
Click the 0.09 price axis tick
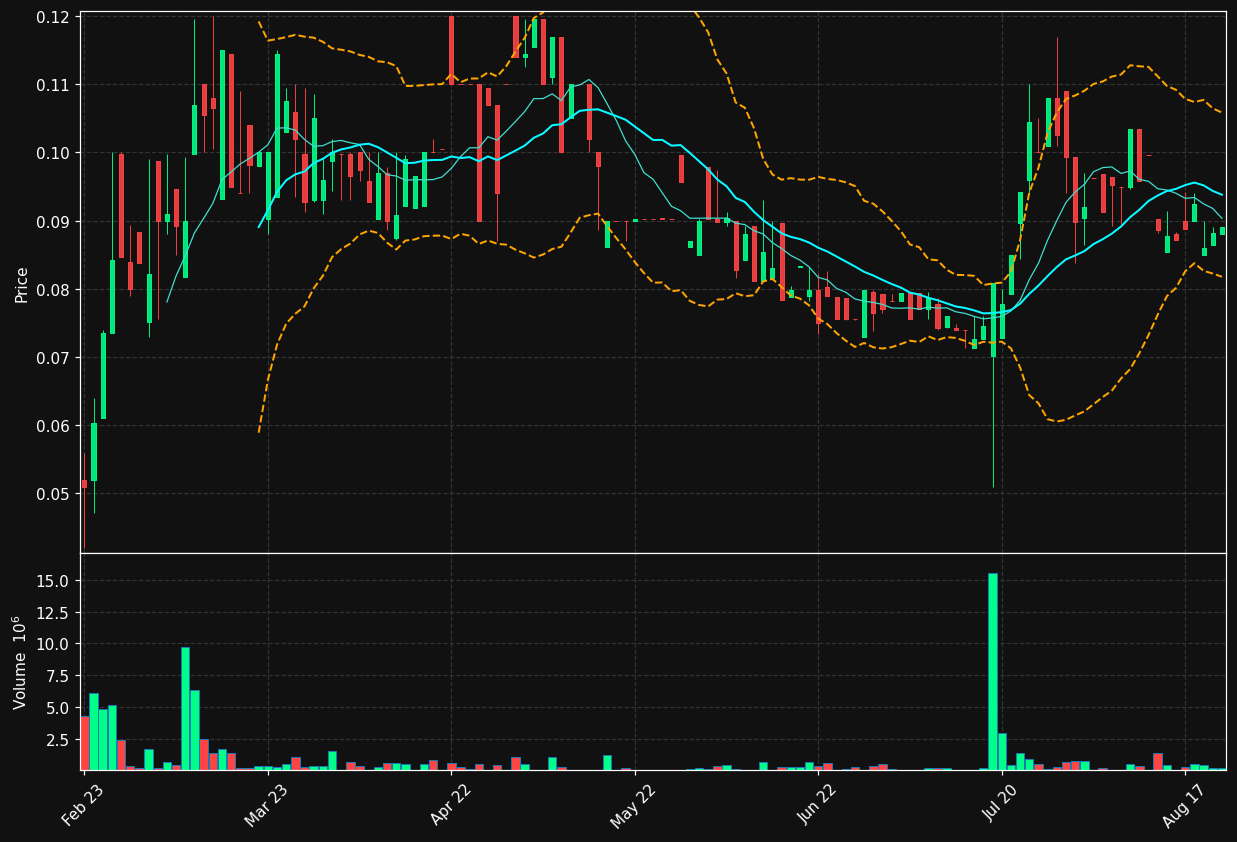(53, 221)
